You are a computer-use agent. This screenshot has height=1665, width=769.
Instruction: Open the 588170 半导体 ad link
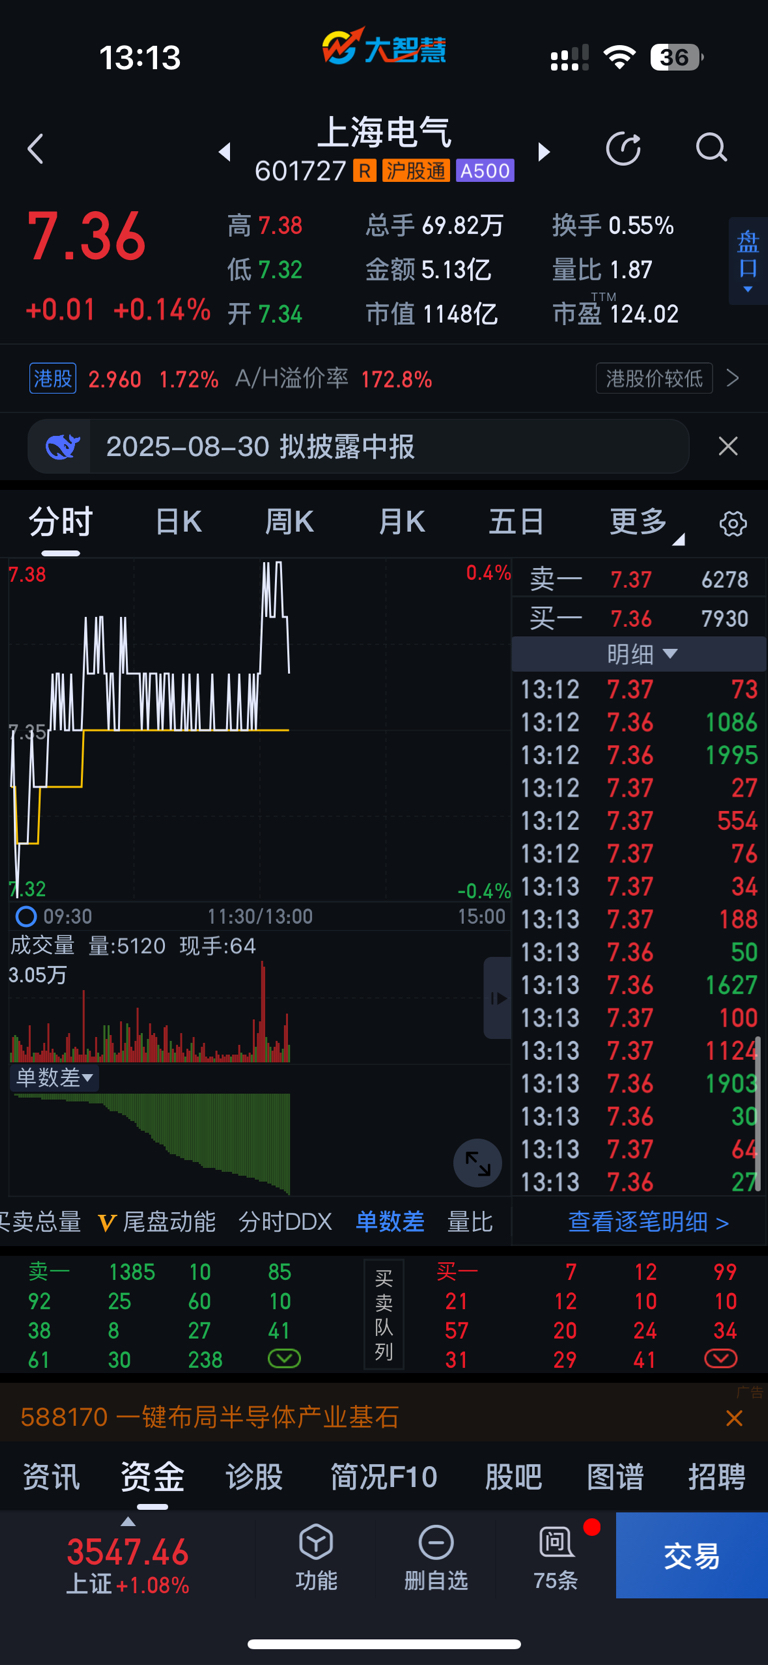(x=210, y=1417)
